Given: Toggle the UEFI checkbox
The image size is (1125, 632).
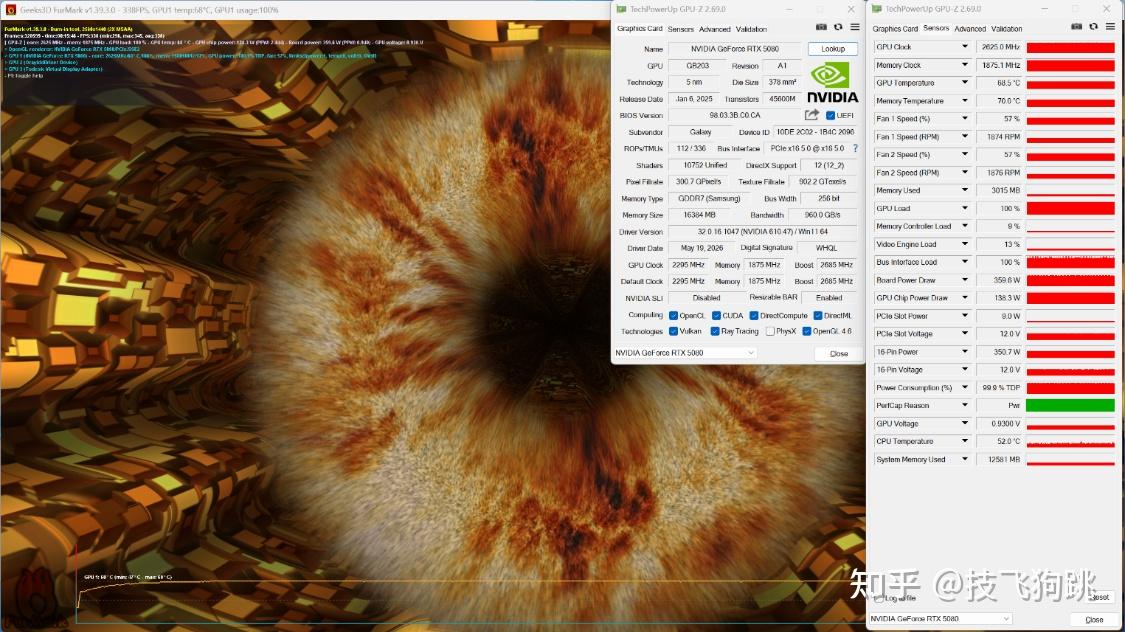Looking at the screenshot, I should tap(830, 115).
